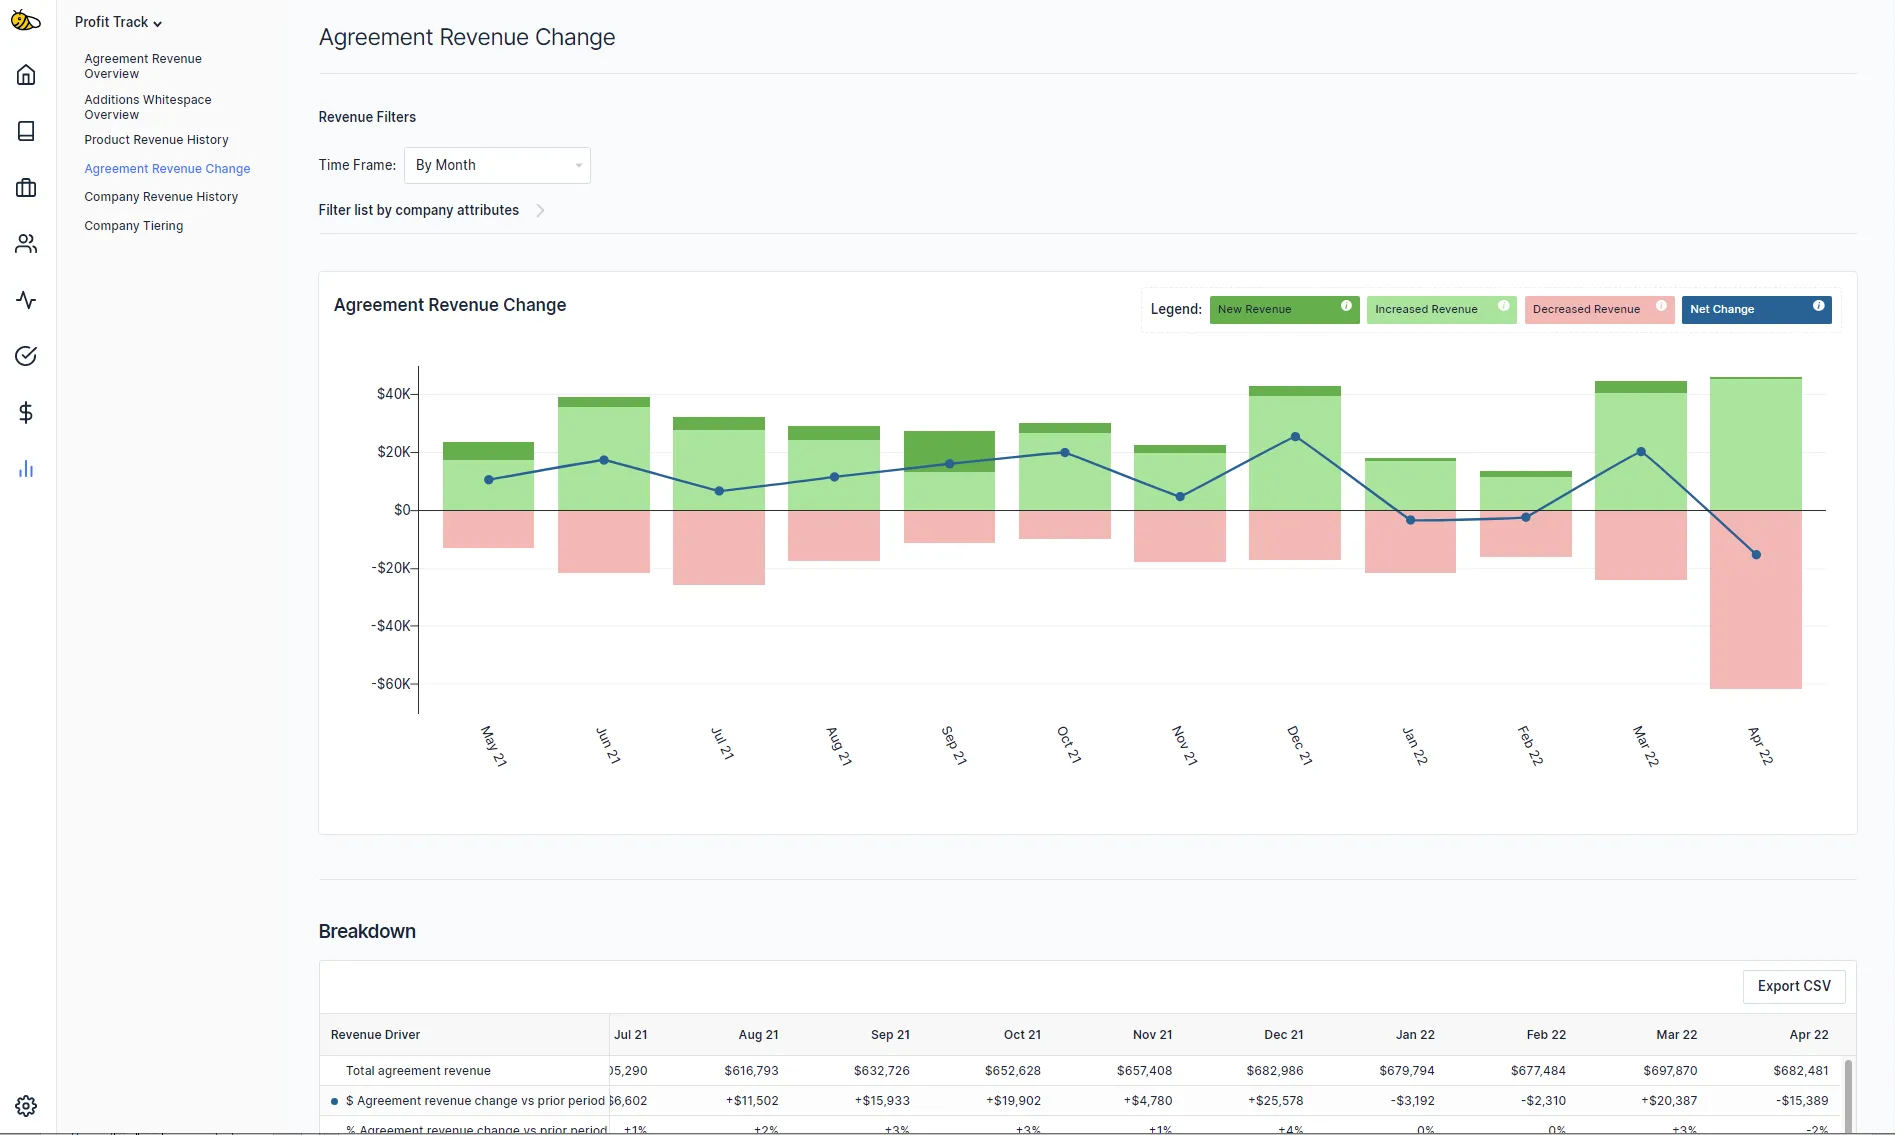Click the $682,481 Apr 22 cell

[1800, 1071]
